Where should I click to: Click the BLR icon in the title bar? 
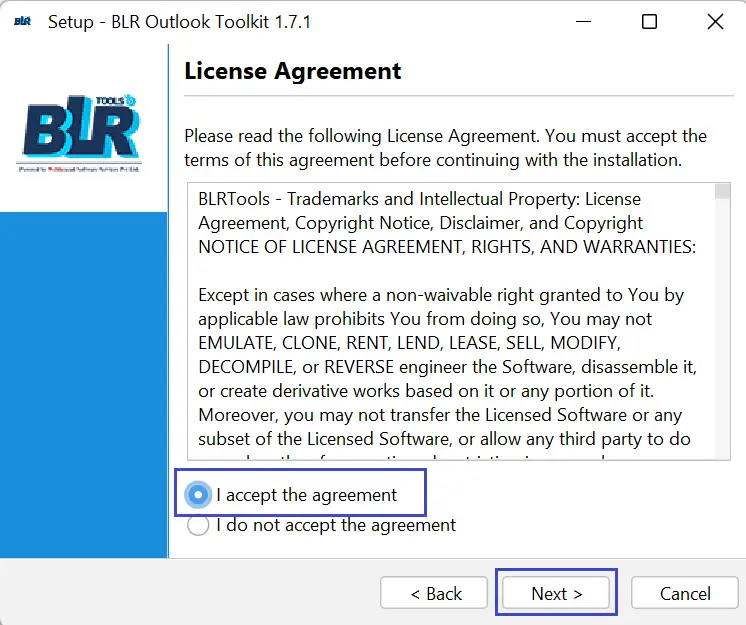pyautogui.click(x=22, y=21)
